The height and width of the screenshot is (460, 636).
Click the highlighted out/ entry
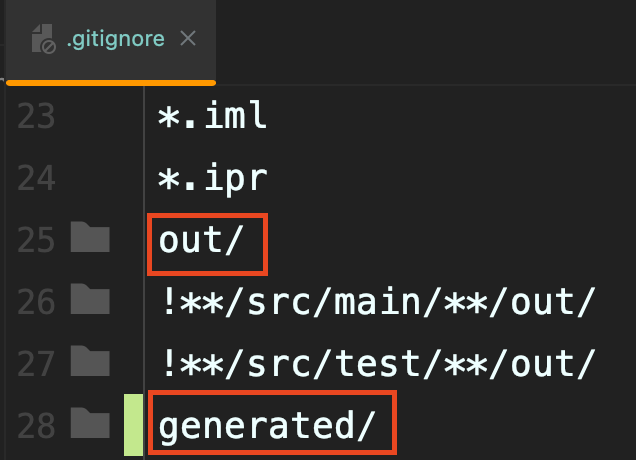[x=207, y=242]
